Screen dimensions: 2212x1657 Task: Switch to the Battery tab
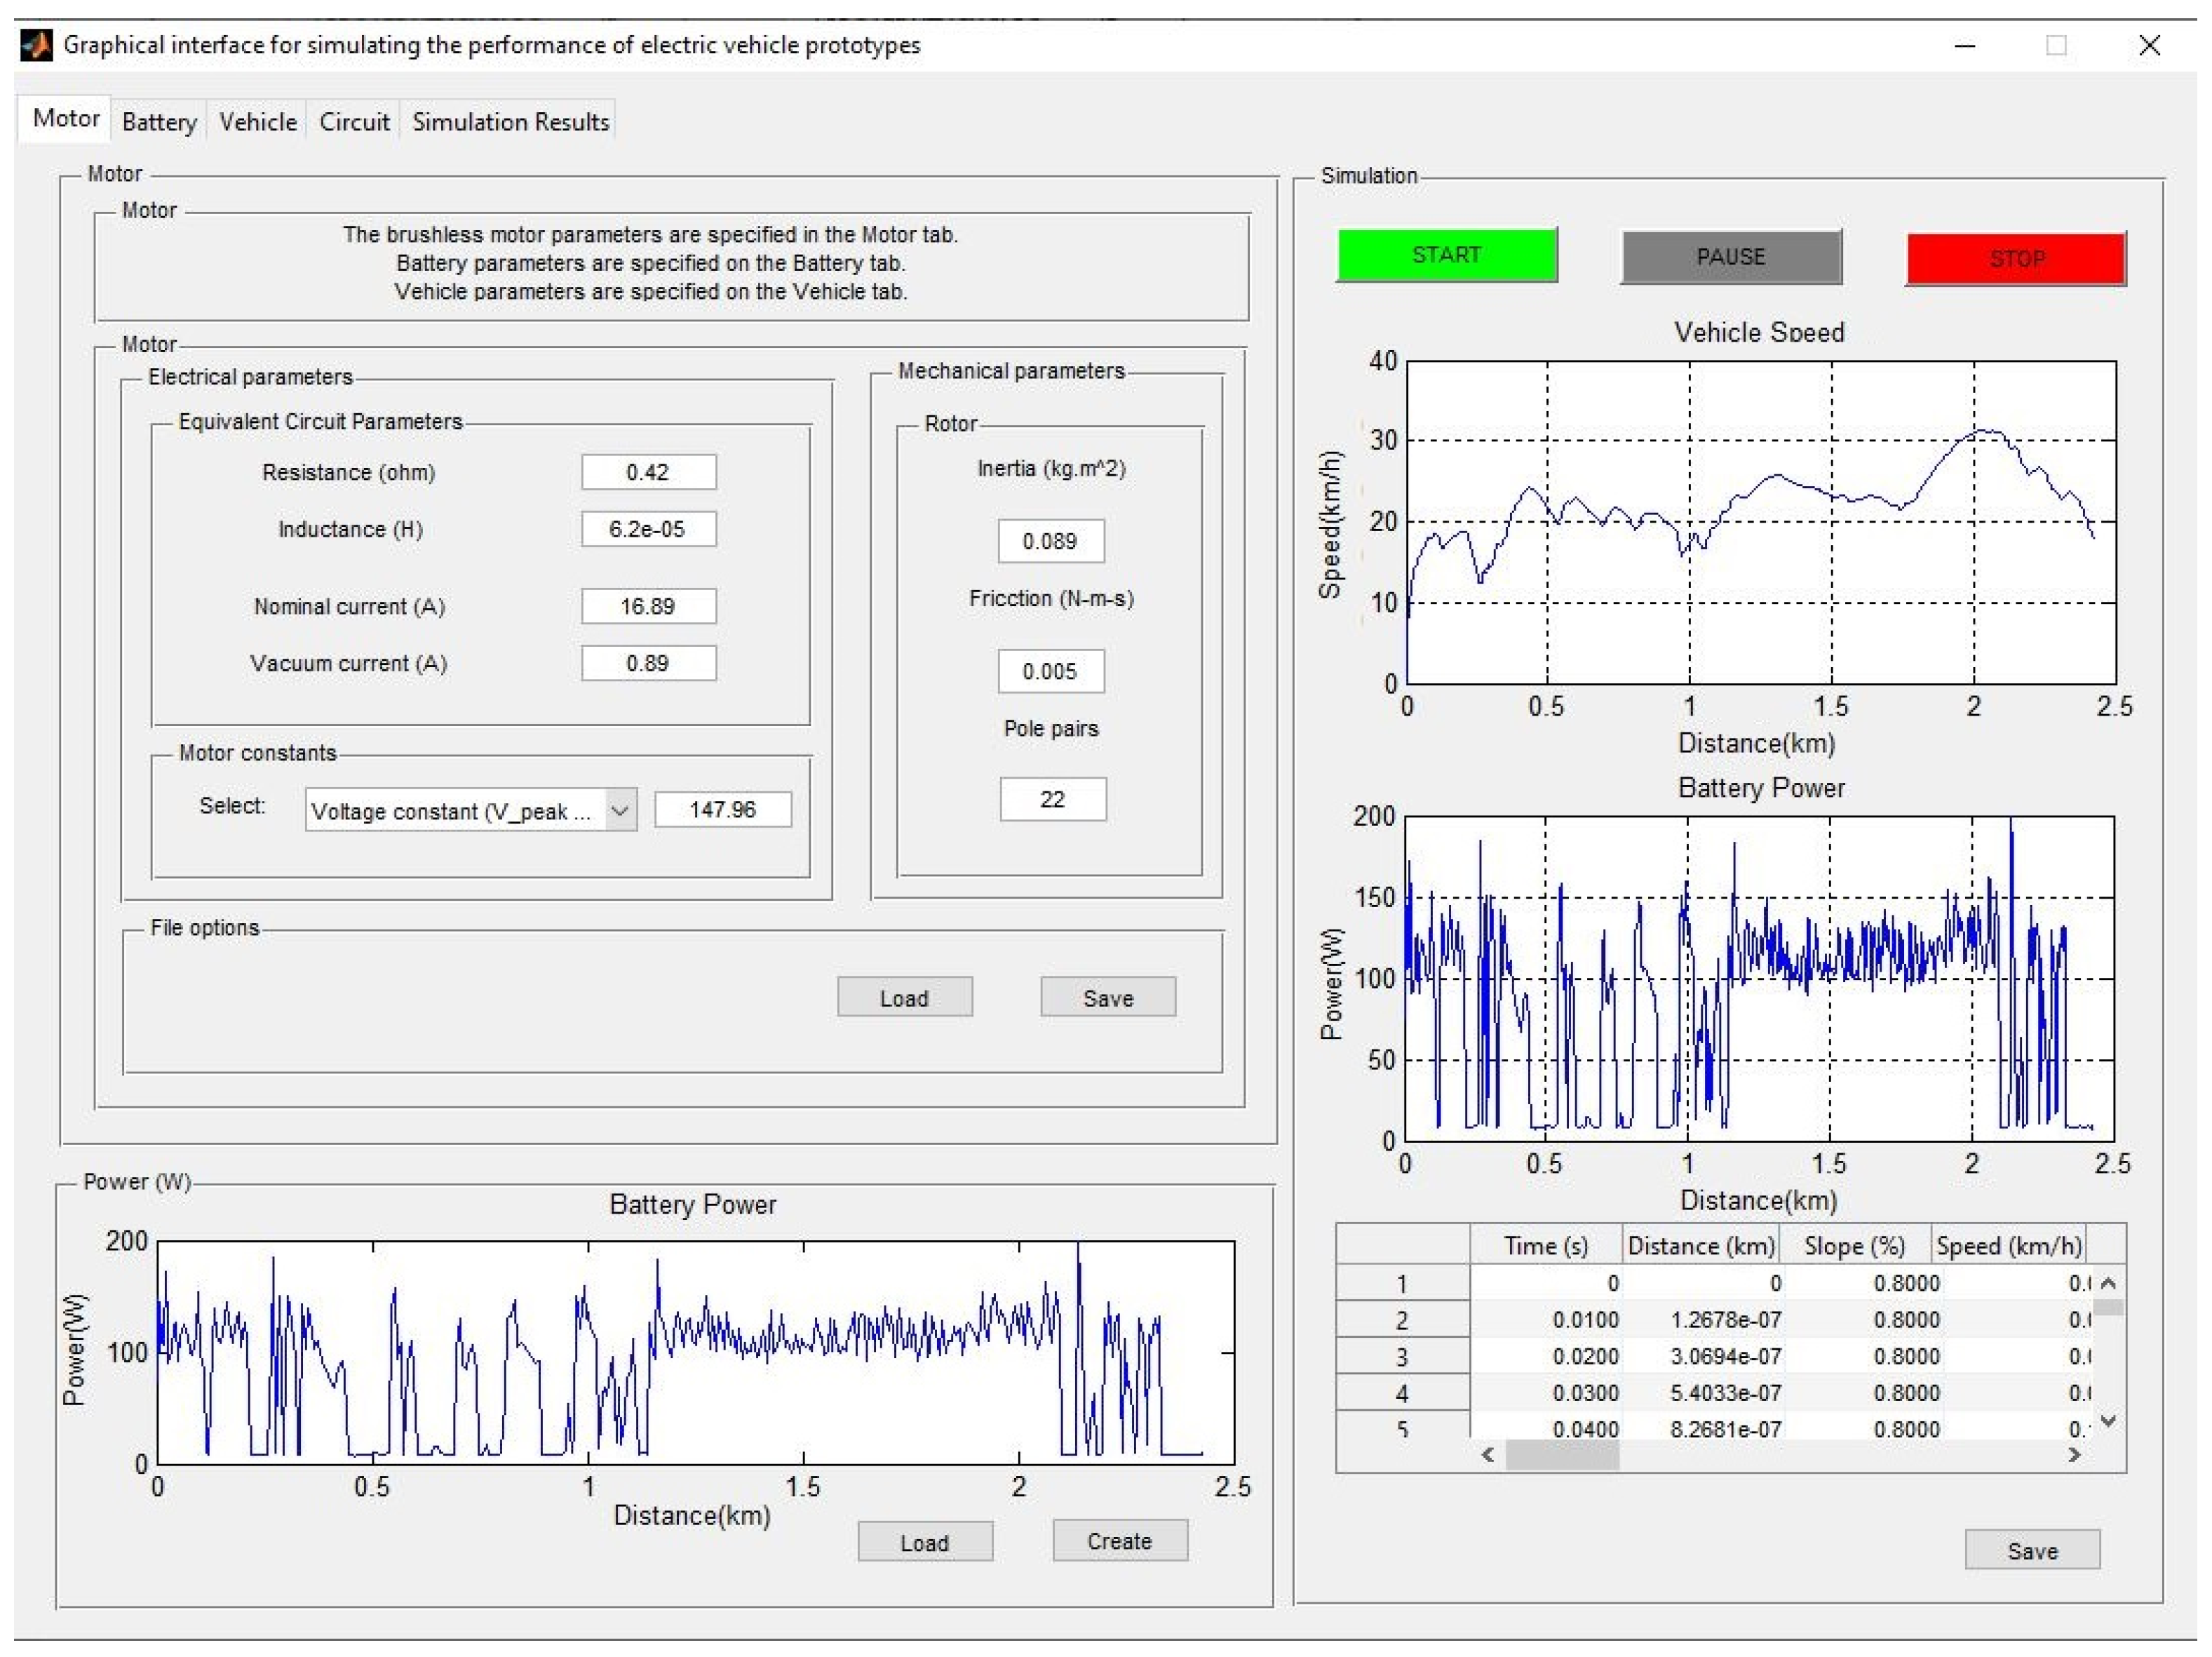159,122
